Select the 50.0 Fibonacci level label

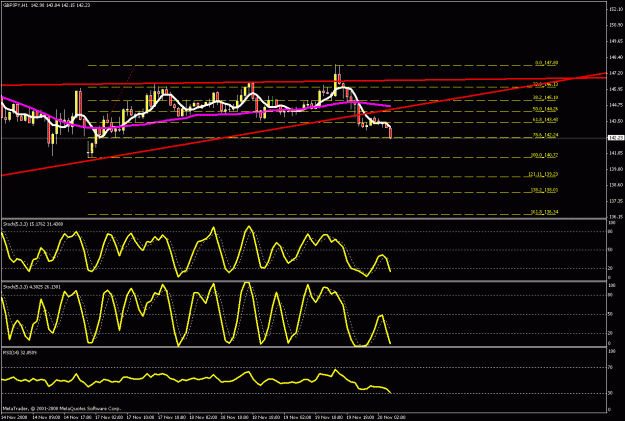click(545, 109)
